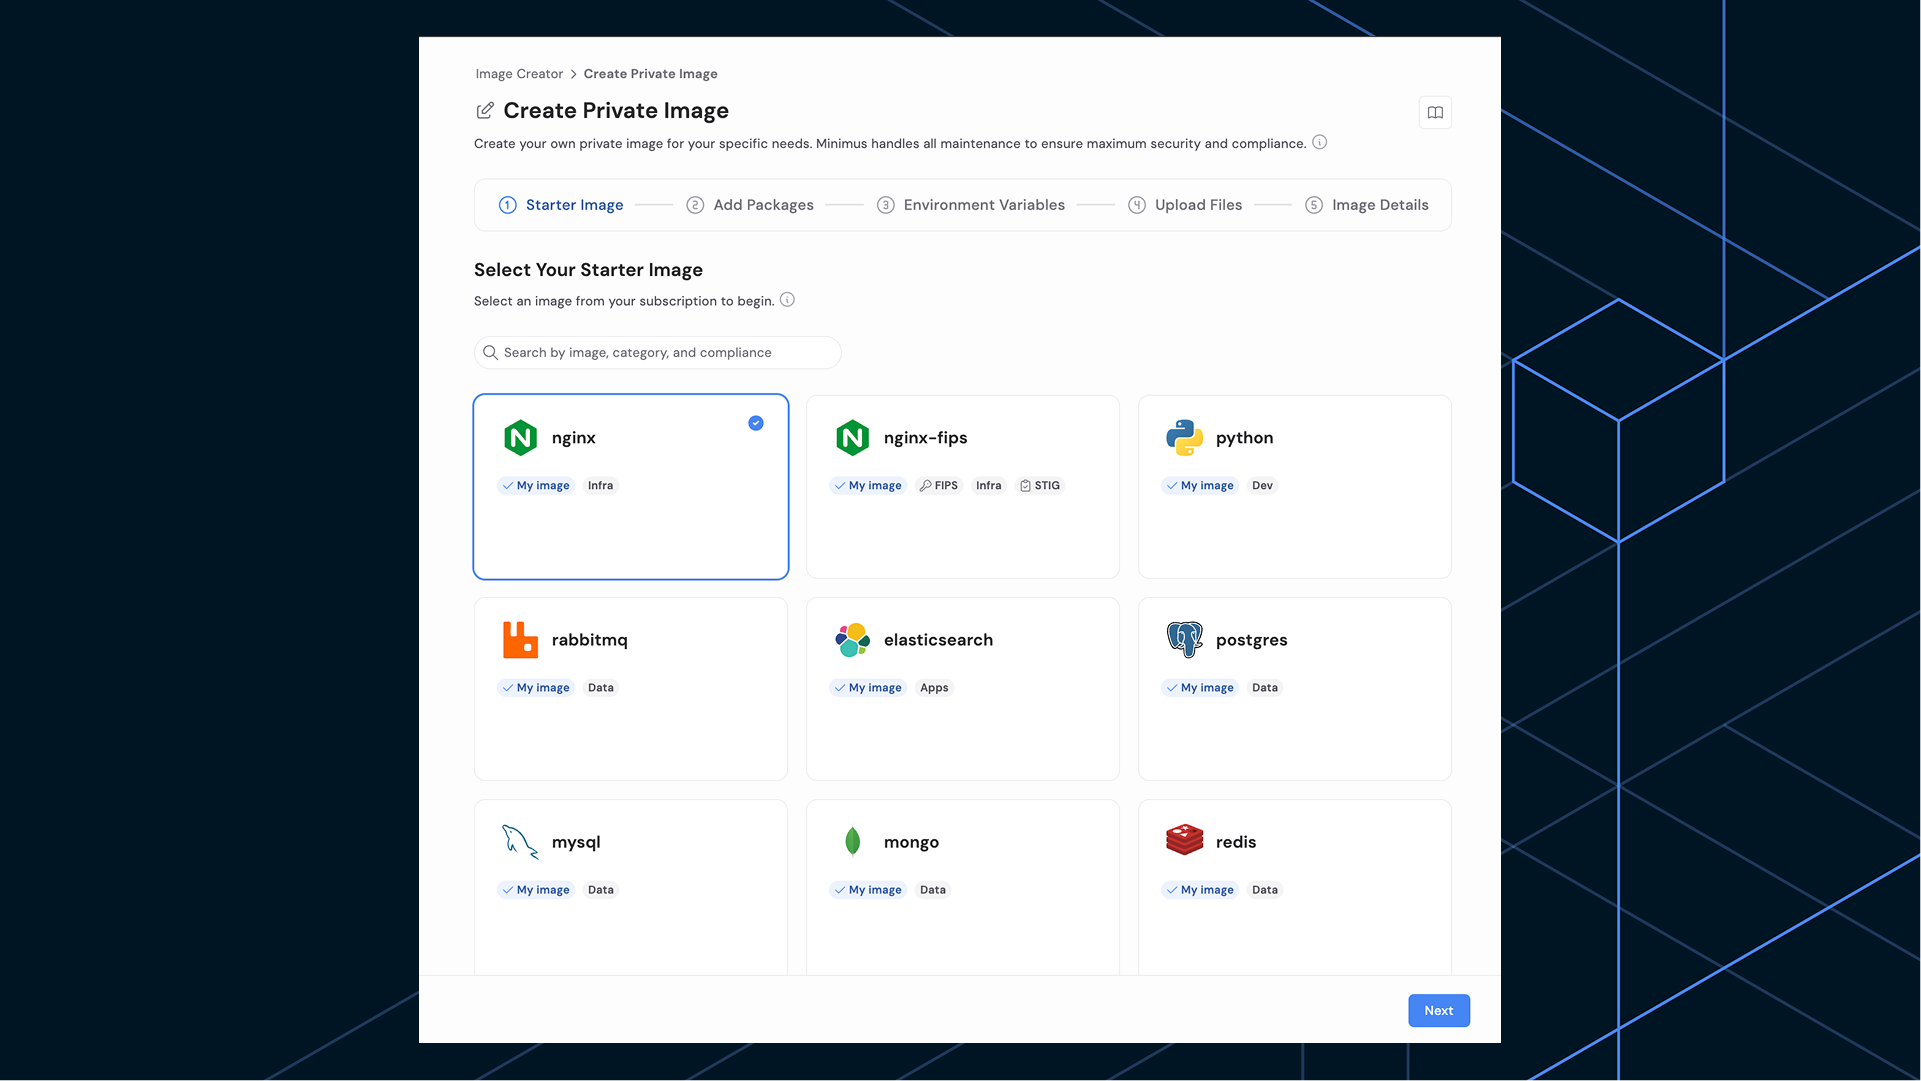Click the Next button
The image size is (1921, 1081).
pyautogui.click(x=1439, y=1011)
